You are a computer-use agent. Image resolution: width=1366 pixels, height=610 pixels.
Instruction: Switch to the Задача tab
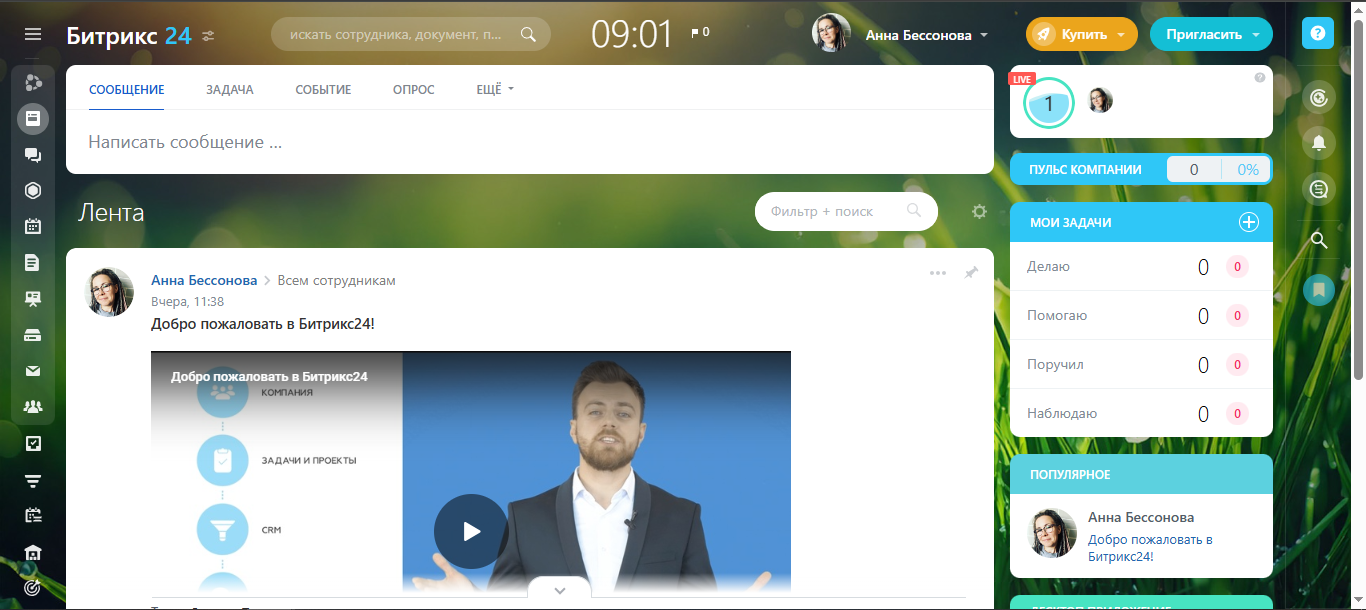[230, 89]
